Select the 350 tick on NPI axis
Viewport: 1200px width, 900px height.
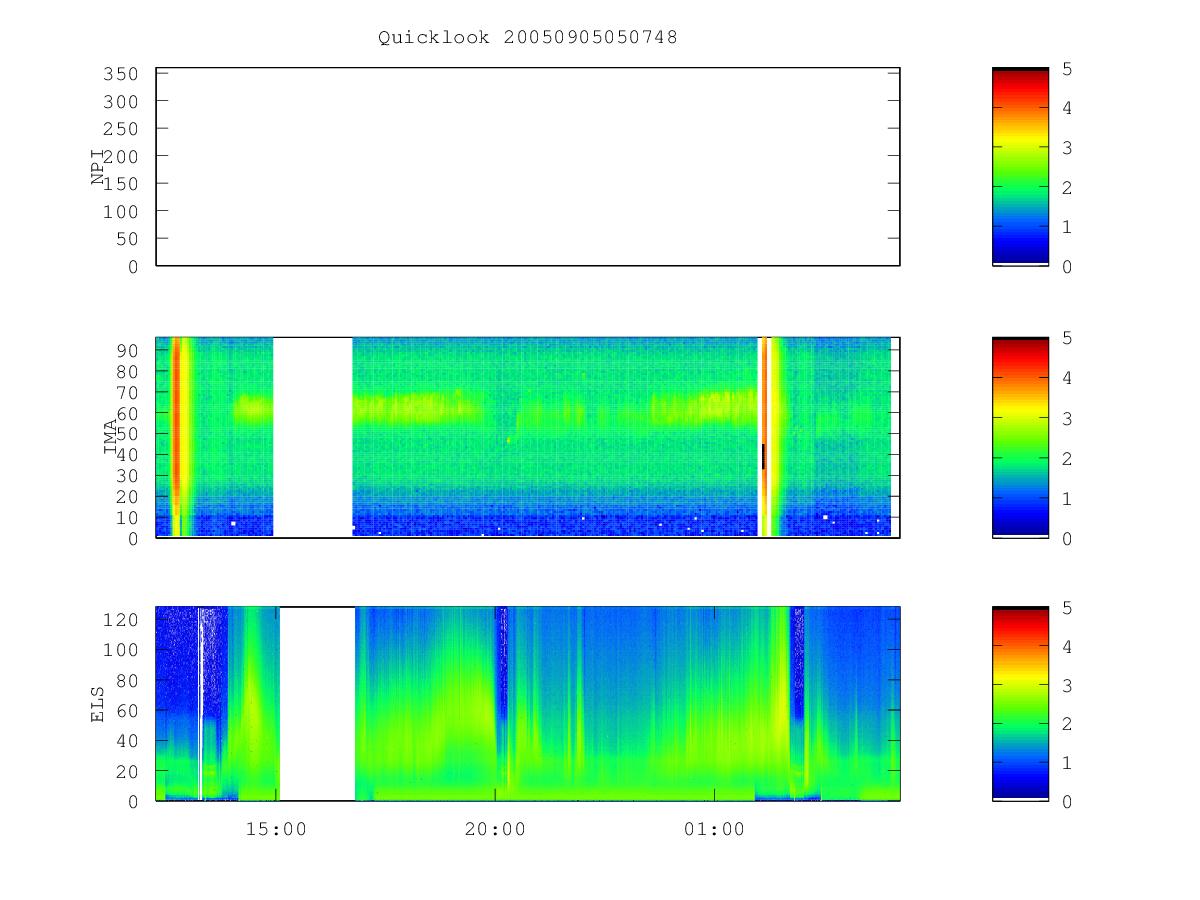click(x=119, y=74)
